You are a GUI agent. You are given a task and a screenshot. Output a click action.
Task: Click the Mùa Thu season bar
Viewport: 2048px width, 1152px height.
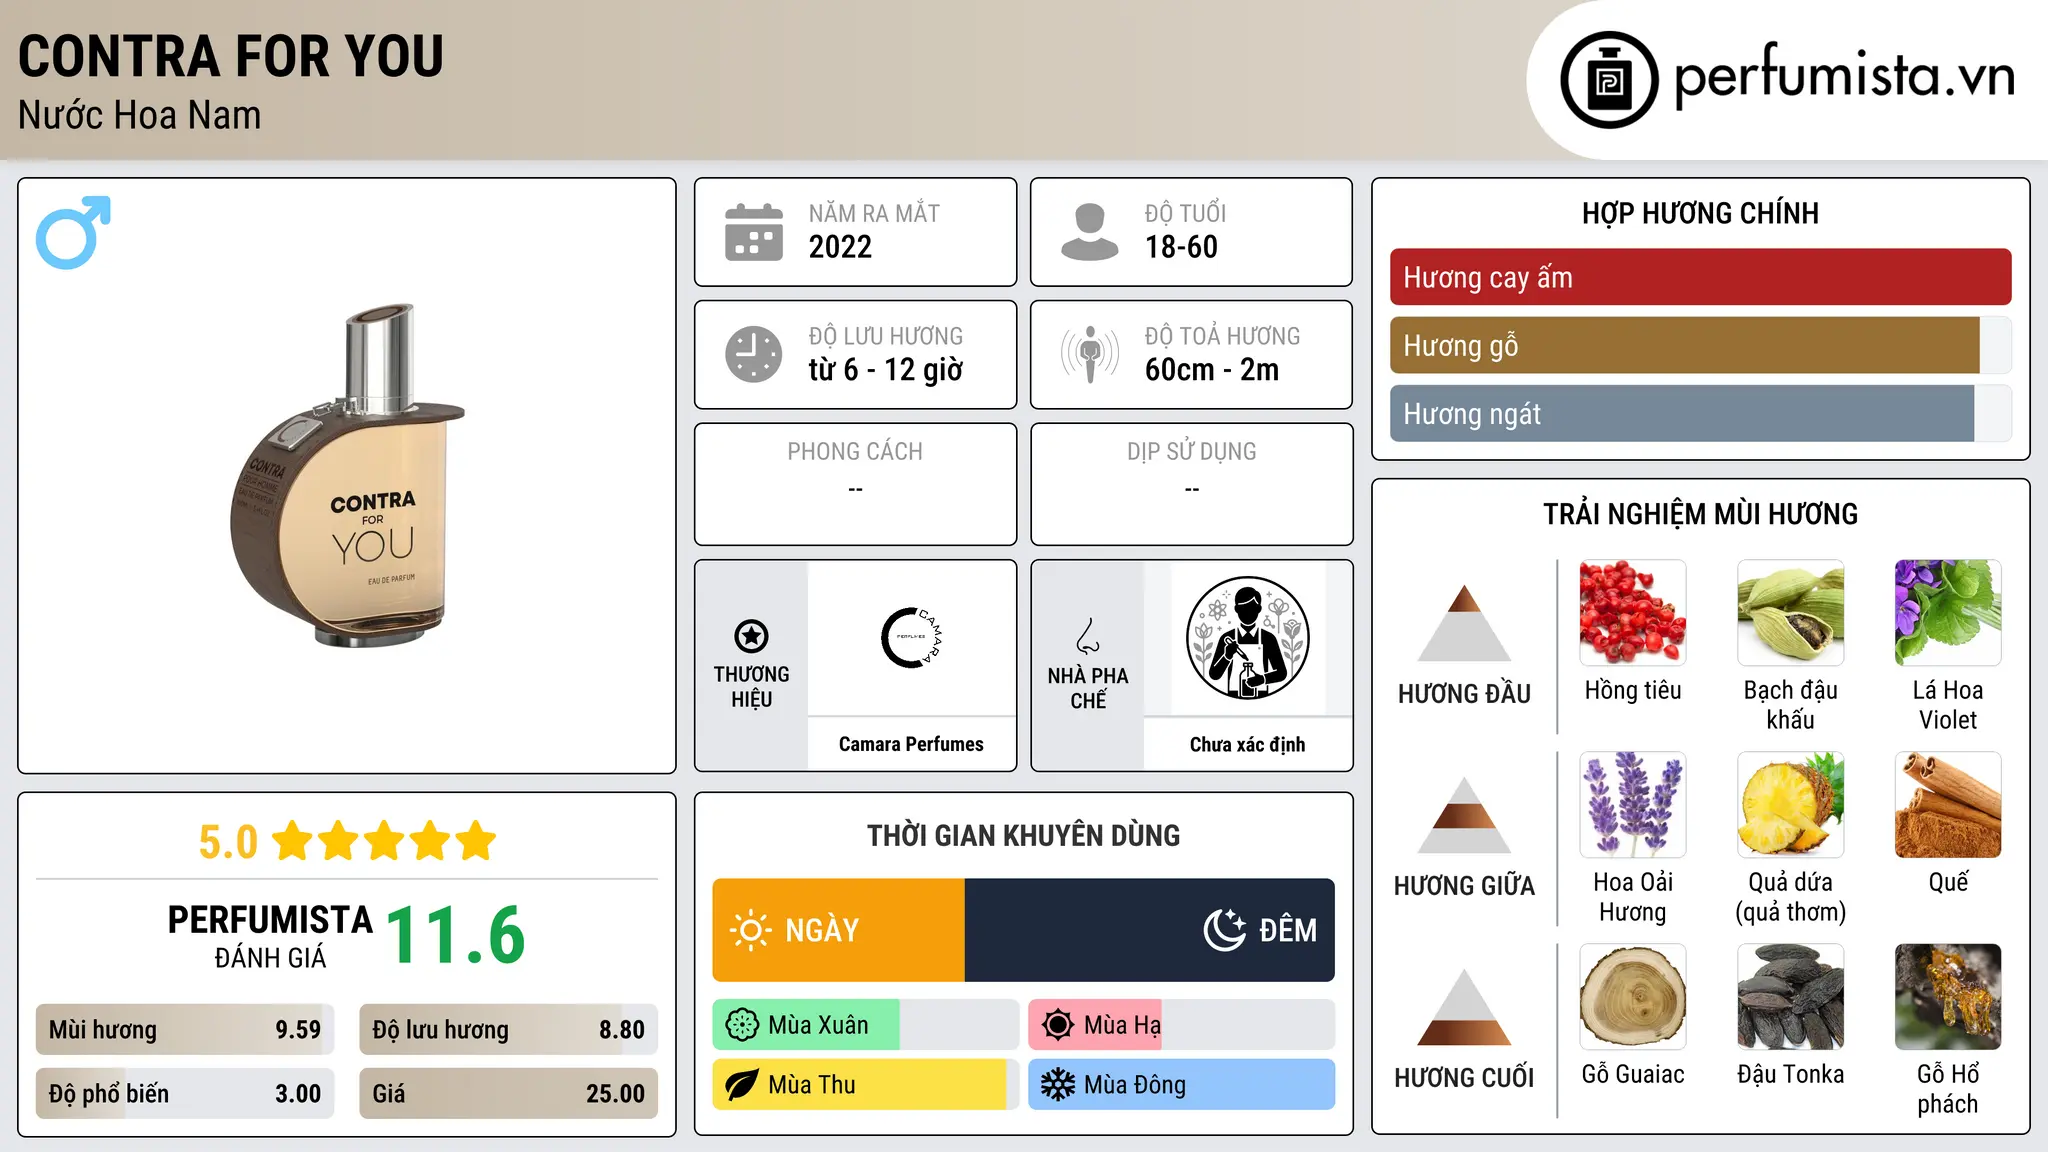pyautogui.click(x=865, y=1085)
